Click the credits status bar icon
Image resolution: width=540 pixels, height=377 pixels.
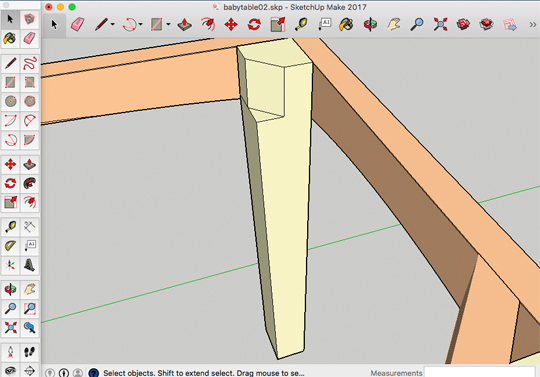[x=64, y=373]
